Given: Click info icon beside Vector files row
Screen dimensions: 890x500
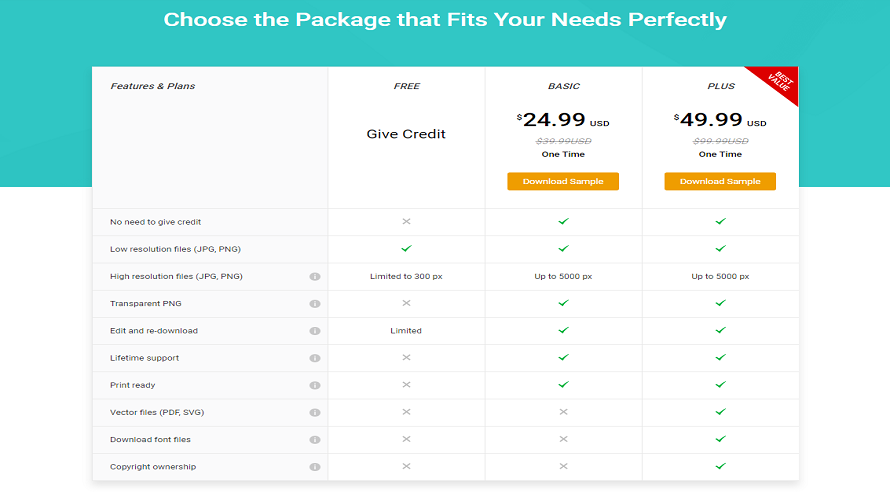Looking at the screenshot, I should pyautogui.click(x=315, y=412).
